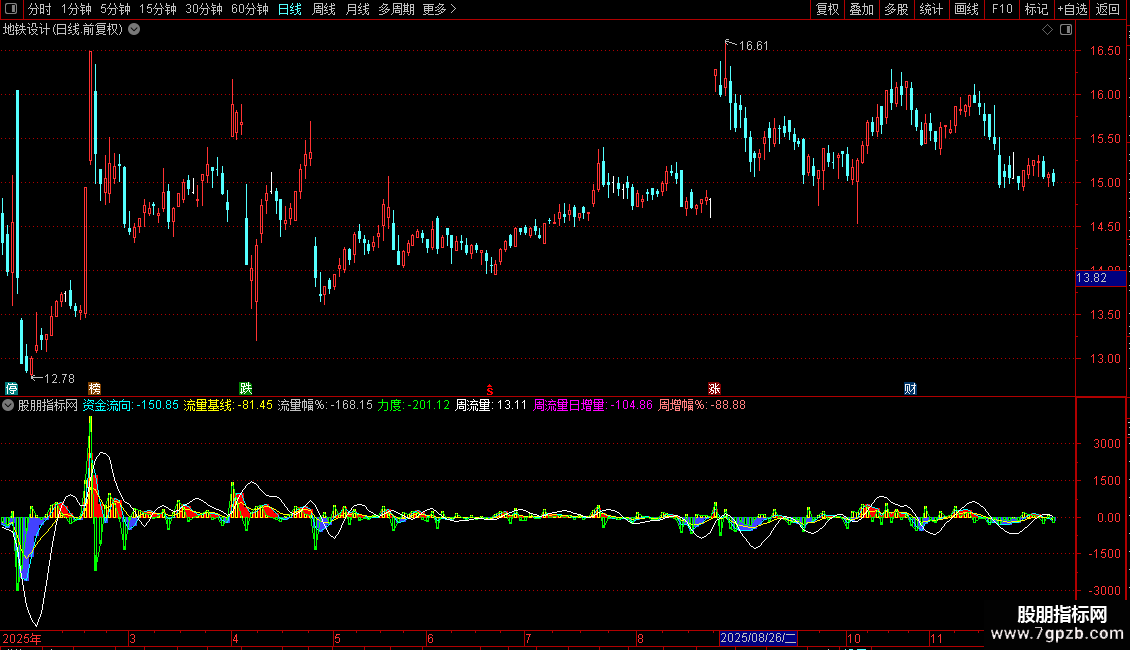Toggle the right side panel icon

1066,30
